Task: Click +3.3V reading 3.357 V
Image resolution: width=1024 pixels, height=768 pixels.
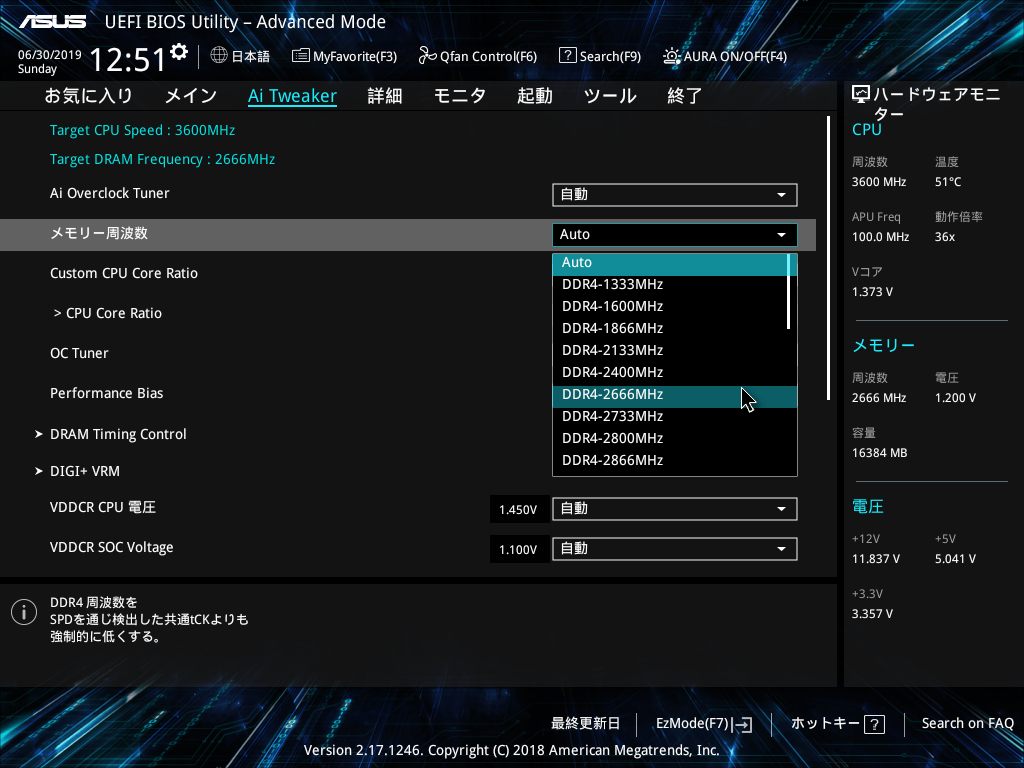Action: 872,614
